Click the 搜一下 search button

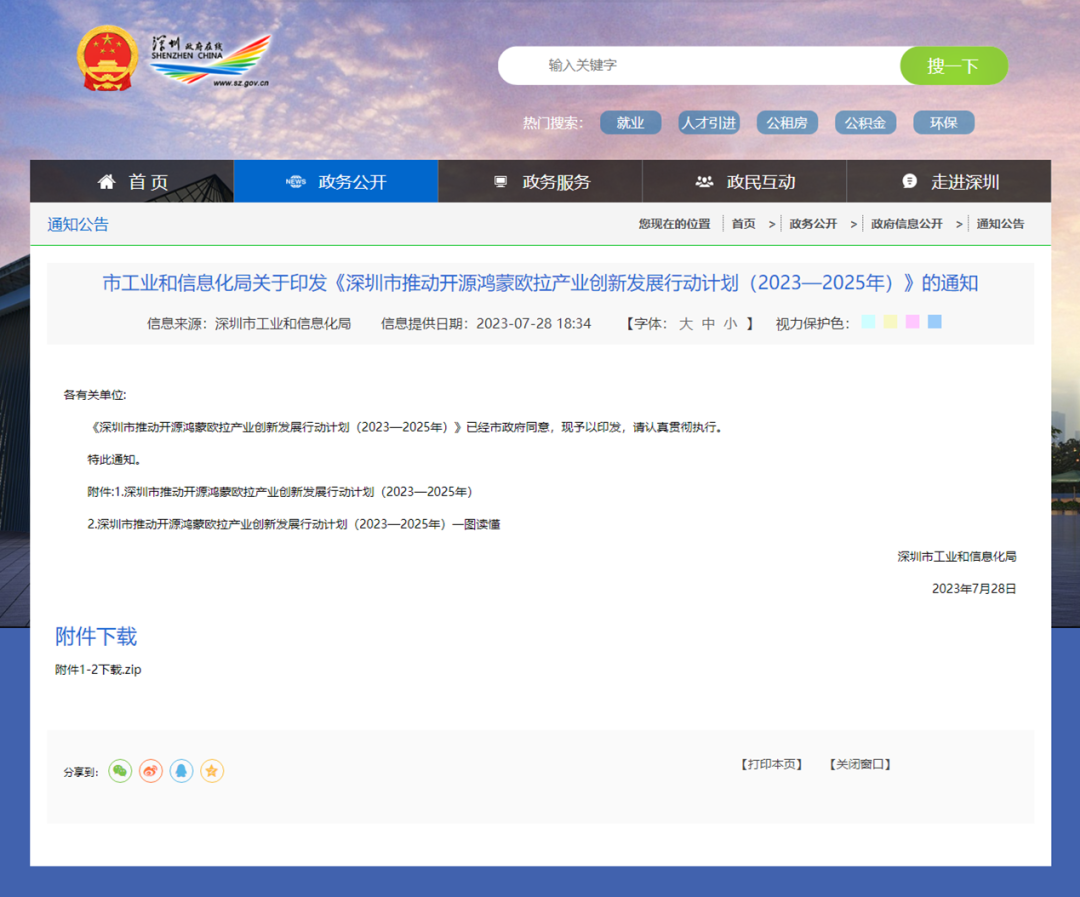pos(953,64)
